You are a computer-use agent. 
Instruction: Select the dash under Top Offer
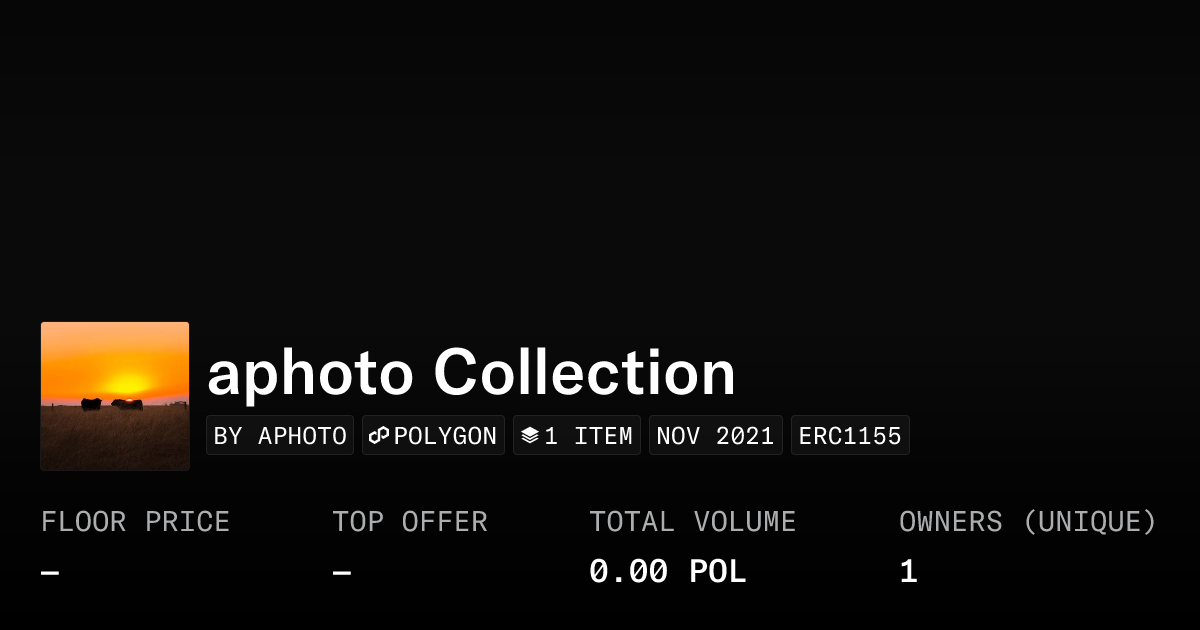342,573
